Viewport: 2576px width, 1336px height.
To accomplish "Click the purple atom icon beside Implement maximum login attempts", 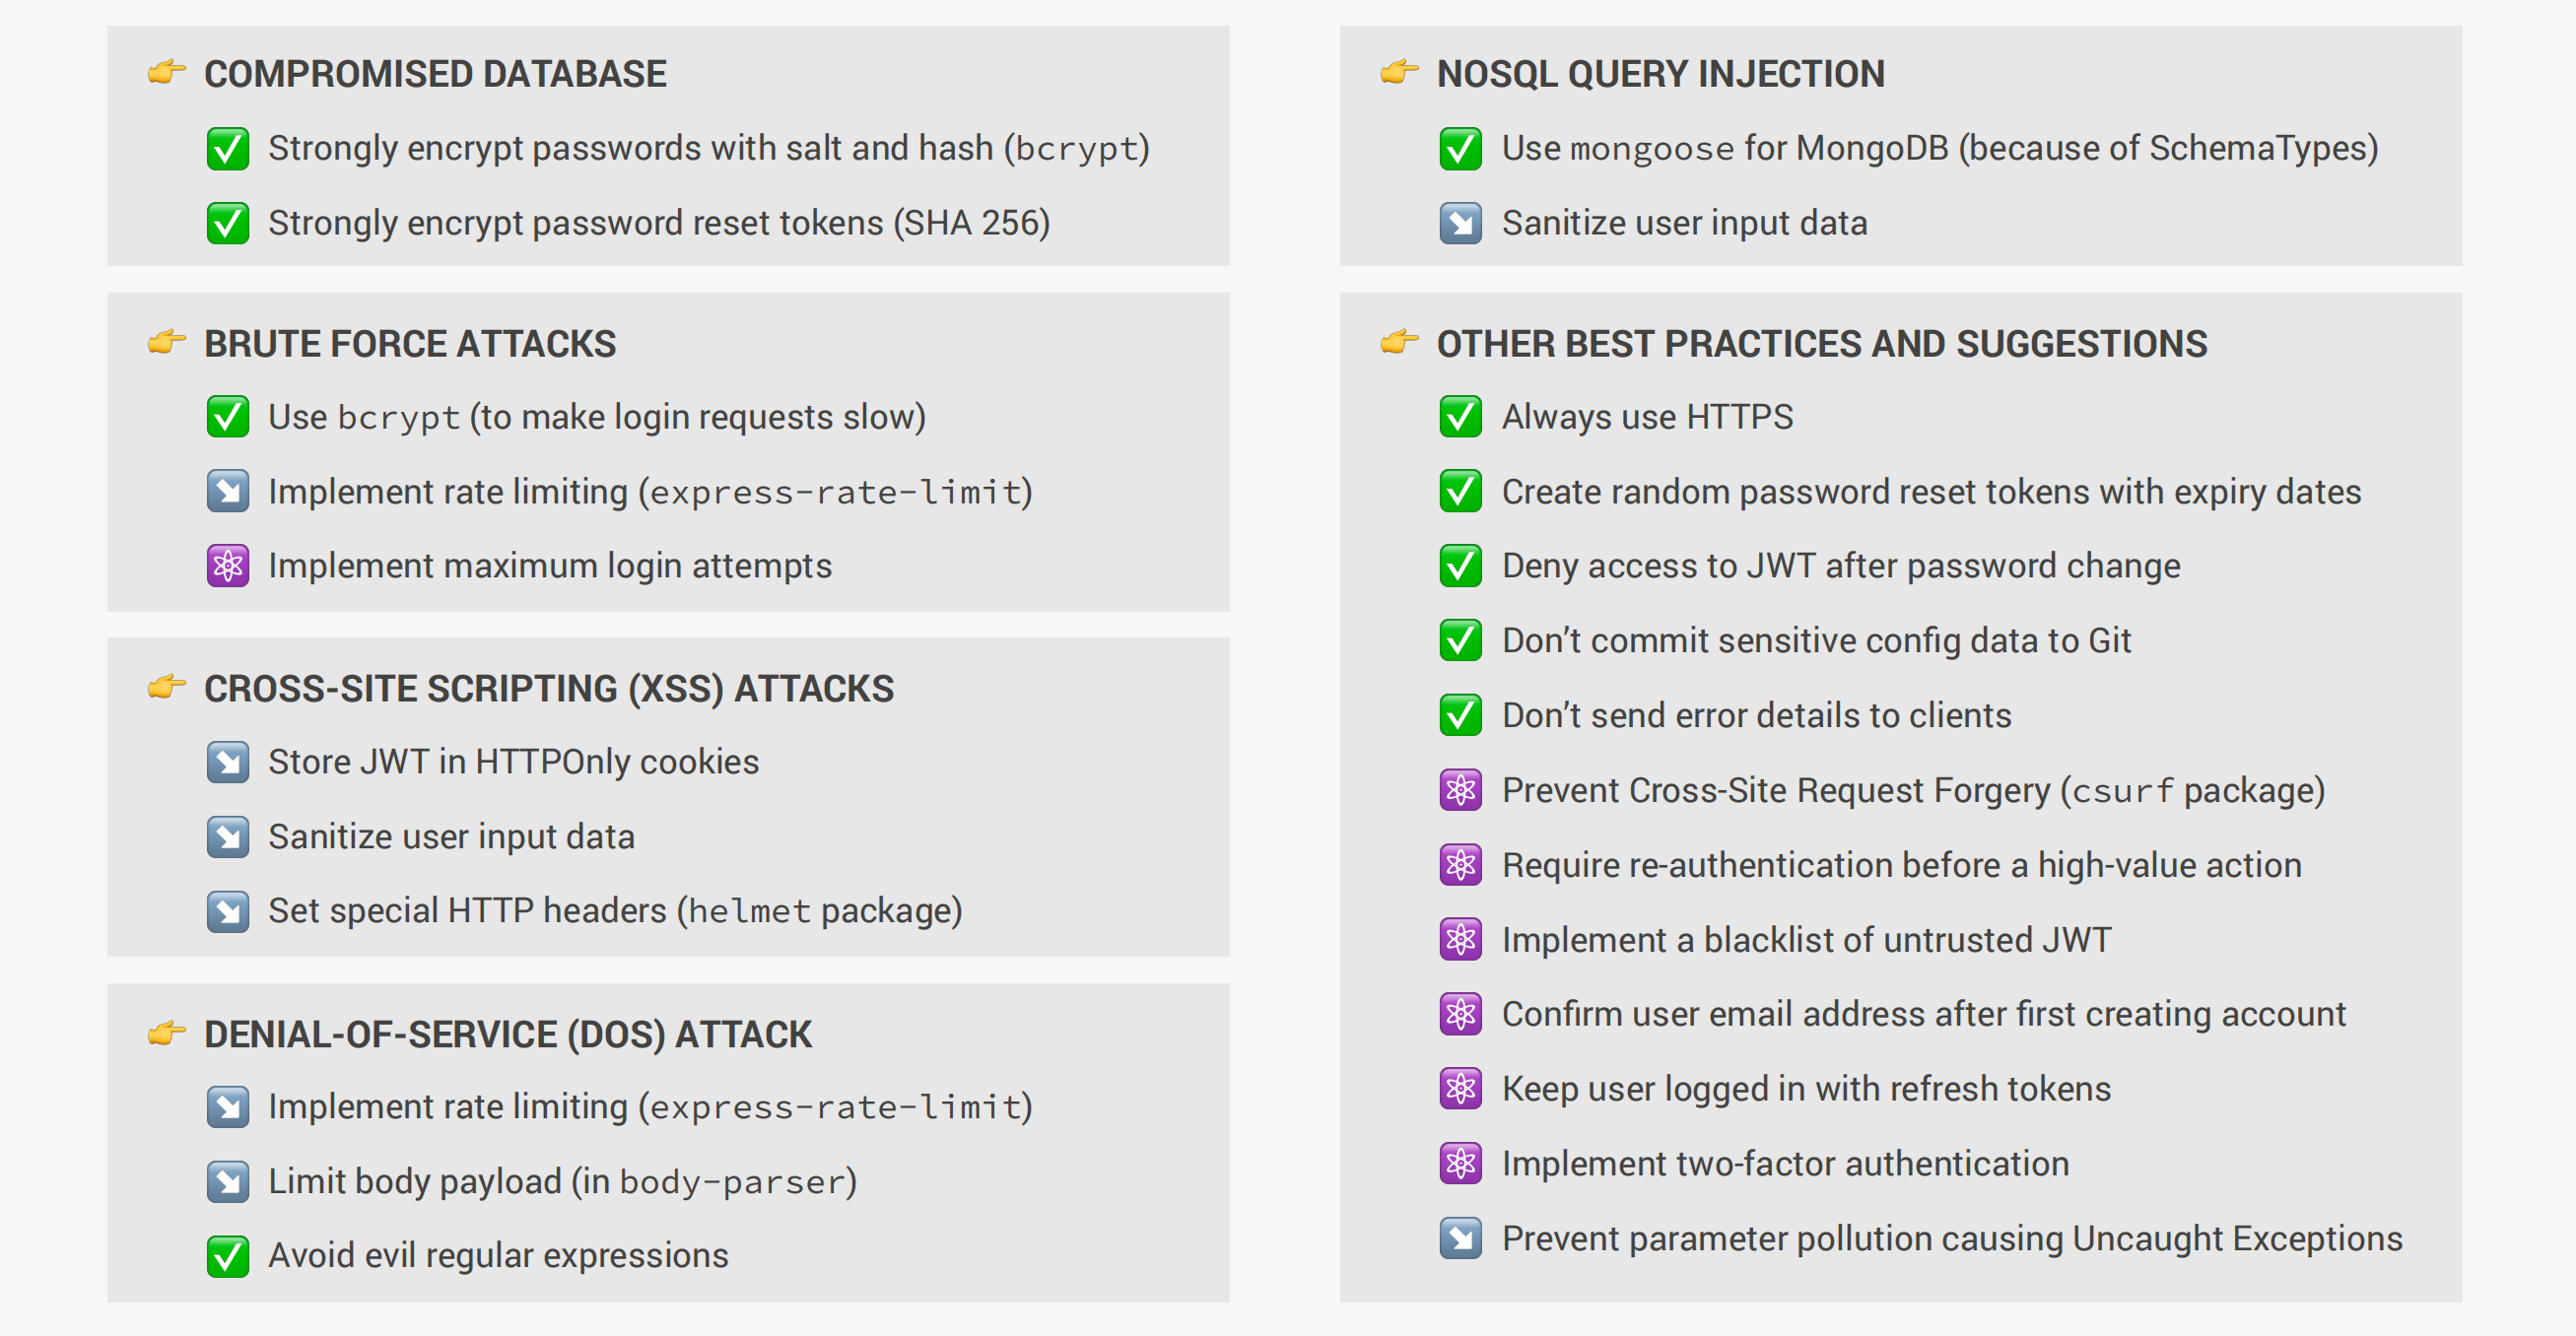I will (228, 566).
